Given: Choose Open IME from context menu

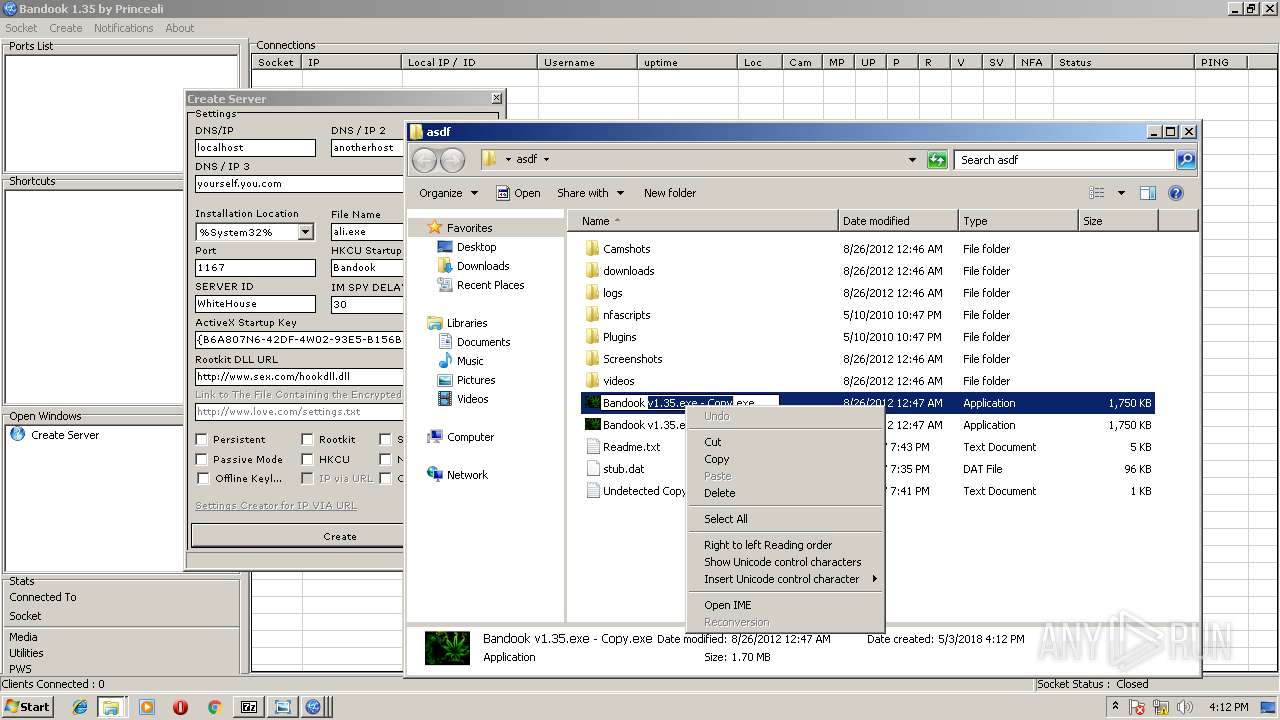Looking at the screenshot, I should (785, 605).
